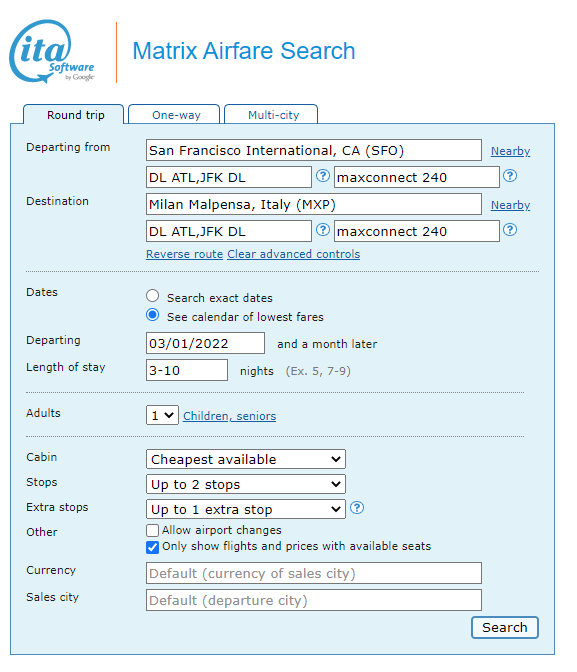Enable Allow airport changes checkbox

click(152, 531)
